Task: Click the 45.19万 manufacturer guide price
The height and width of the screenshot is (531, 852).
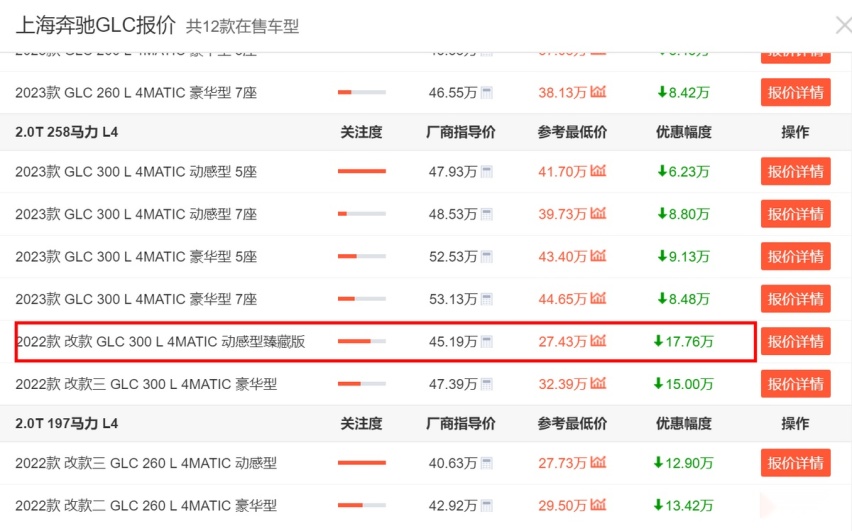Action: click(x=453, y=341)
